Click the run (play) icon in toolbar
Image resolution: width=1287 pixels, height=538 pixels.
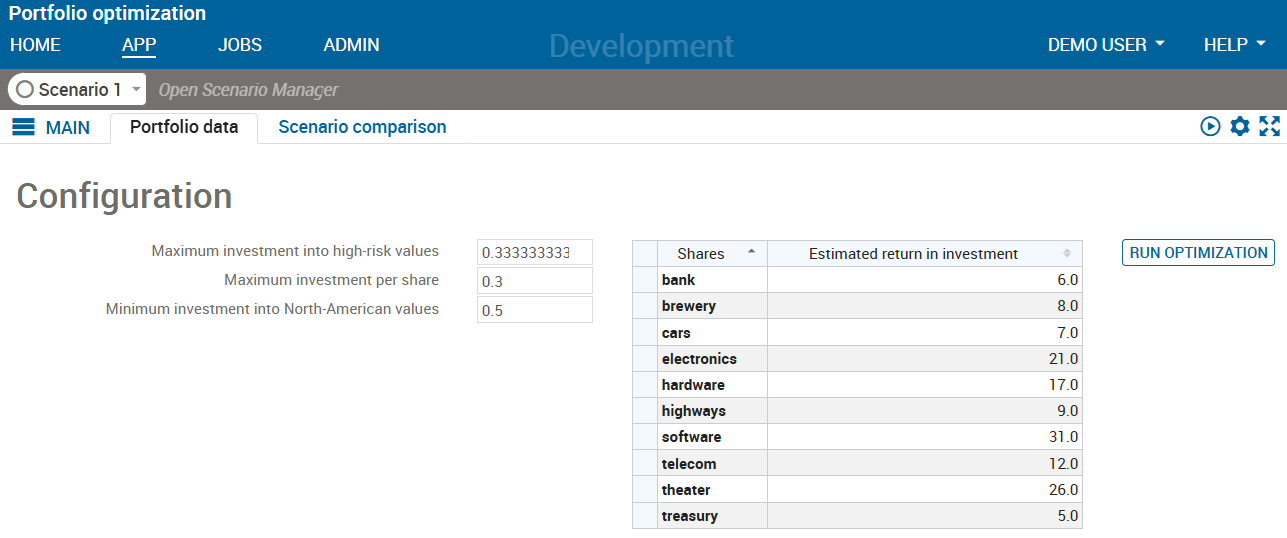pyautogui.click(x=1210, y=126)
